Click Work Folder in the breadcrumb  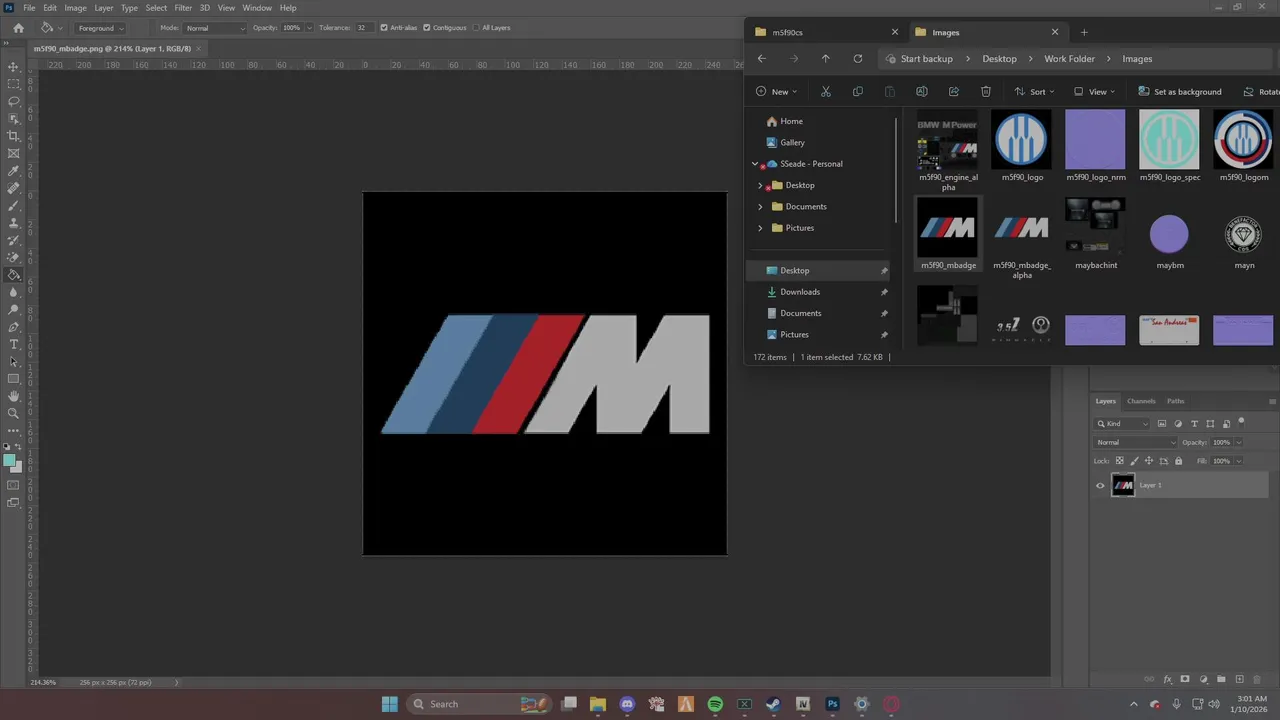(1069, 59)
